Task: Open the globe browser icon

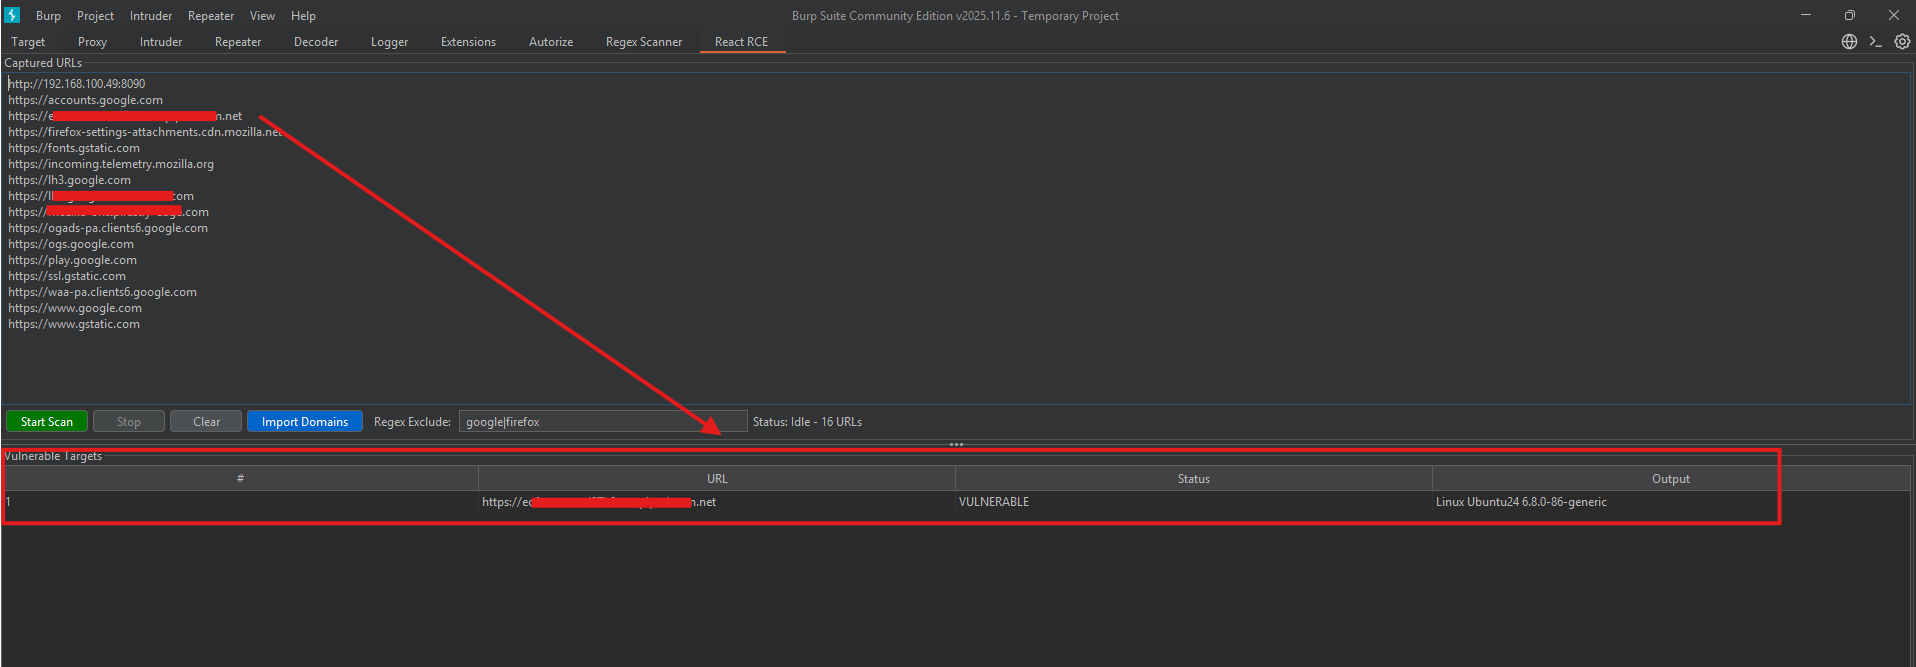Action: coord(1849,42)
